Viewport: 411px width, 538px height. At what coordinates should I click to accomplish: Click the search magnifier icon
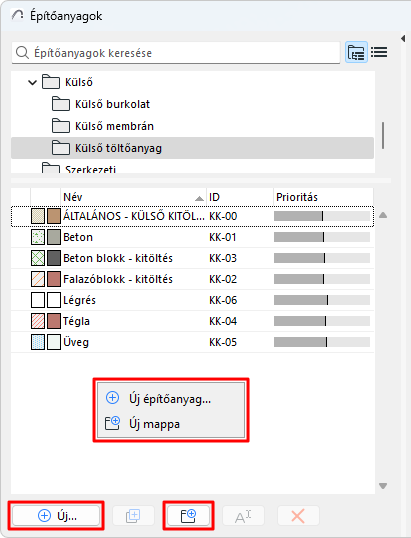coord(22,53)
